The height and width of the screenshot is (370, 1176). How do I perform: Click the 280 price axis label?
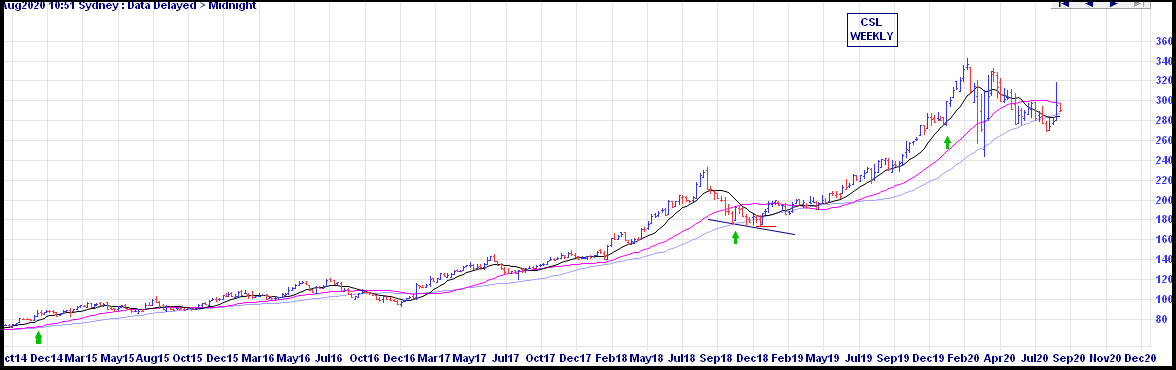1163,120
